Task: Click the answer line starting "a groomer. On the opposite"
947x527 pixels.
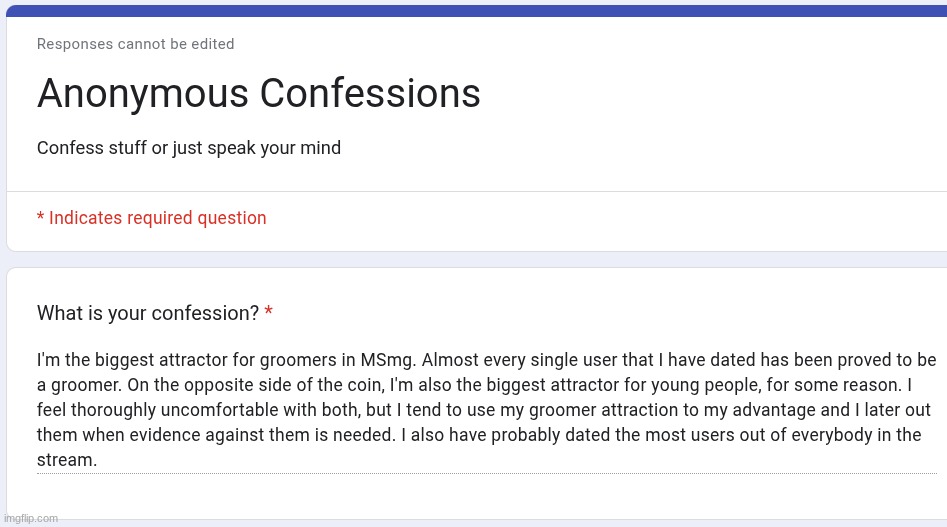Action: 474,385
